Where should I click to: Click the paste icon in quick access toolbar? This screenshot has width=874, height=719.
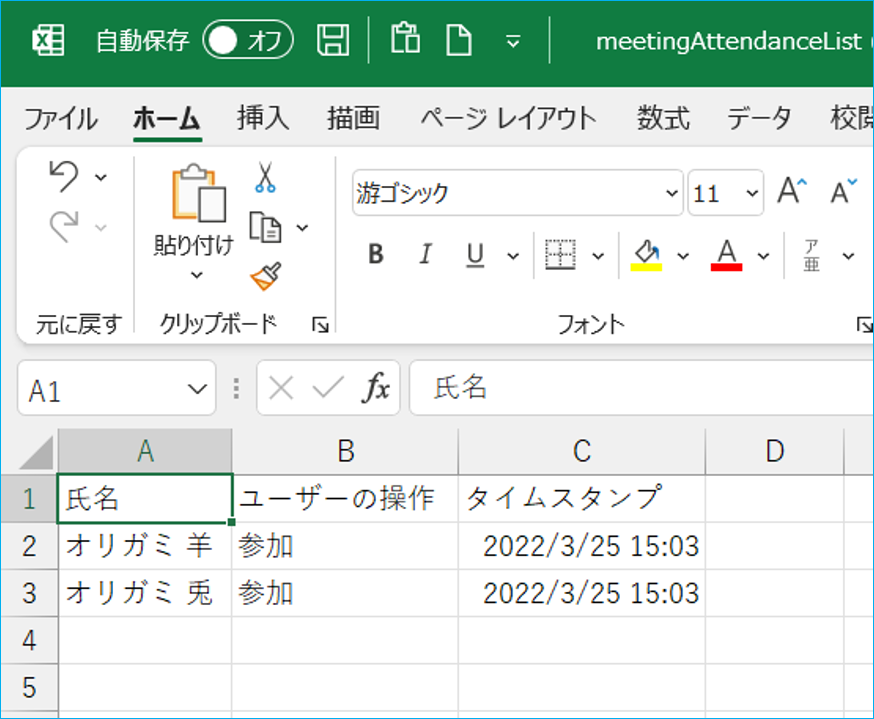point(405,39)
